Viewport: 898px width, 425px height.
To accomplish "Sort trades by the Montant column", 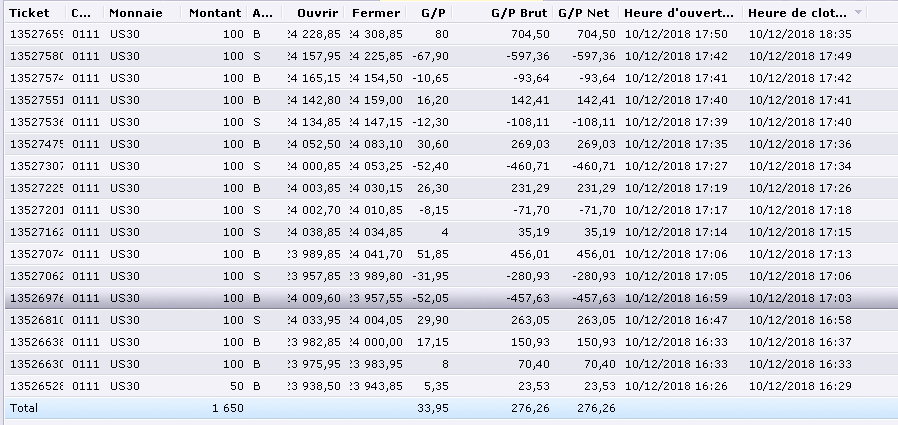I will click(x=216, y=14).
